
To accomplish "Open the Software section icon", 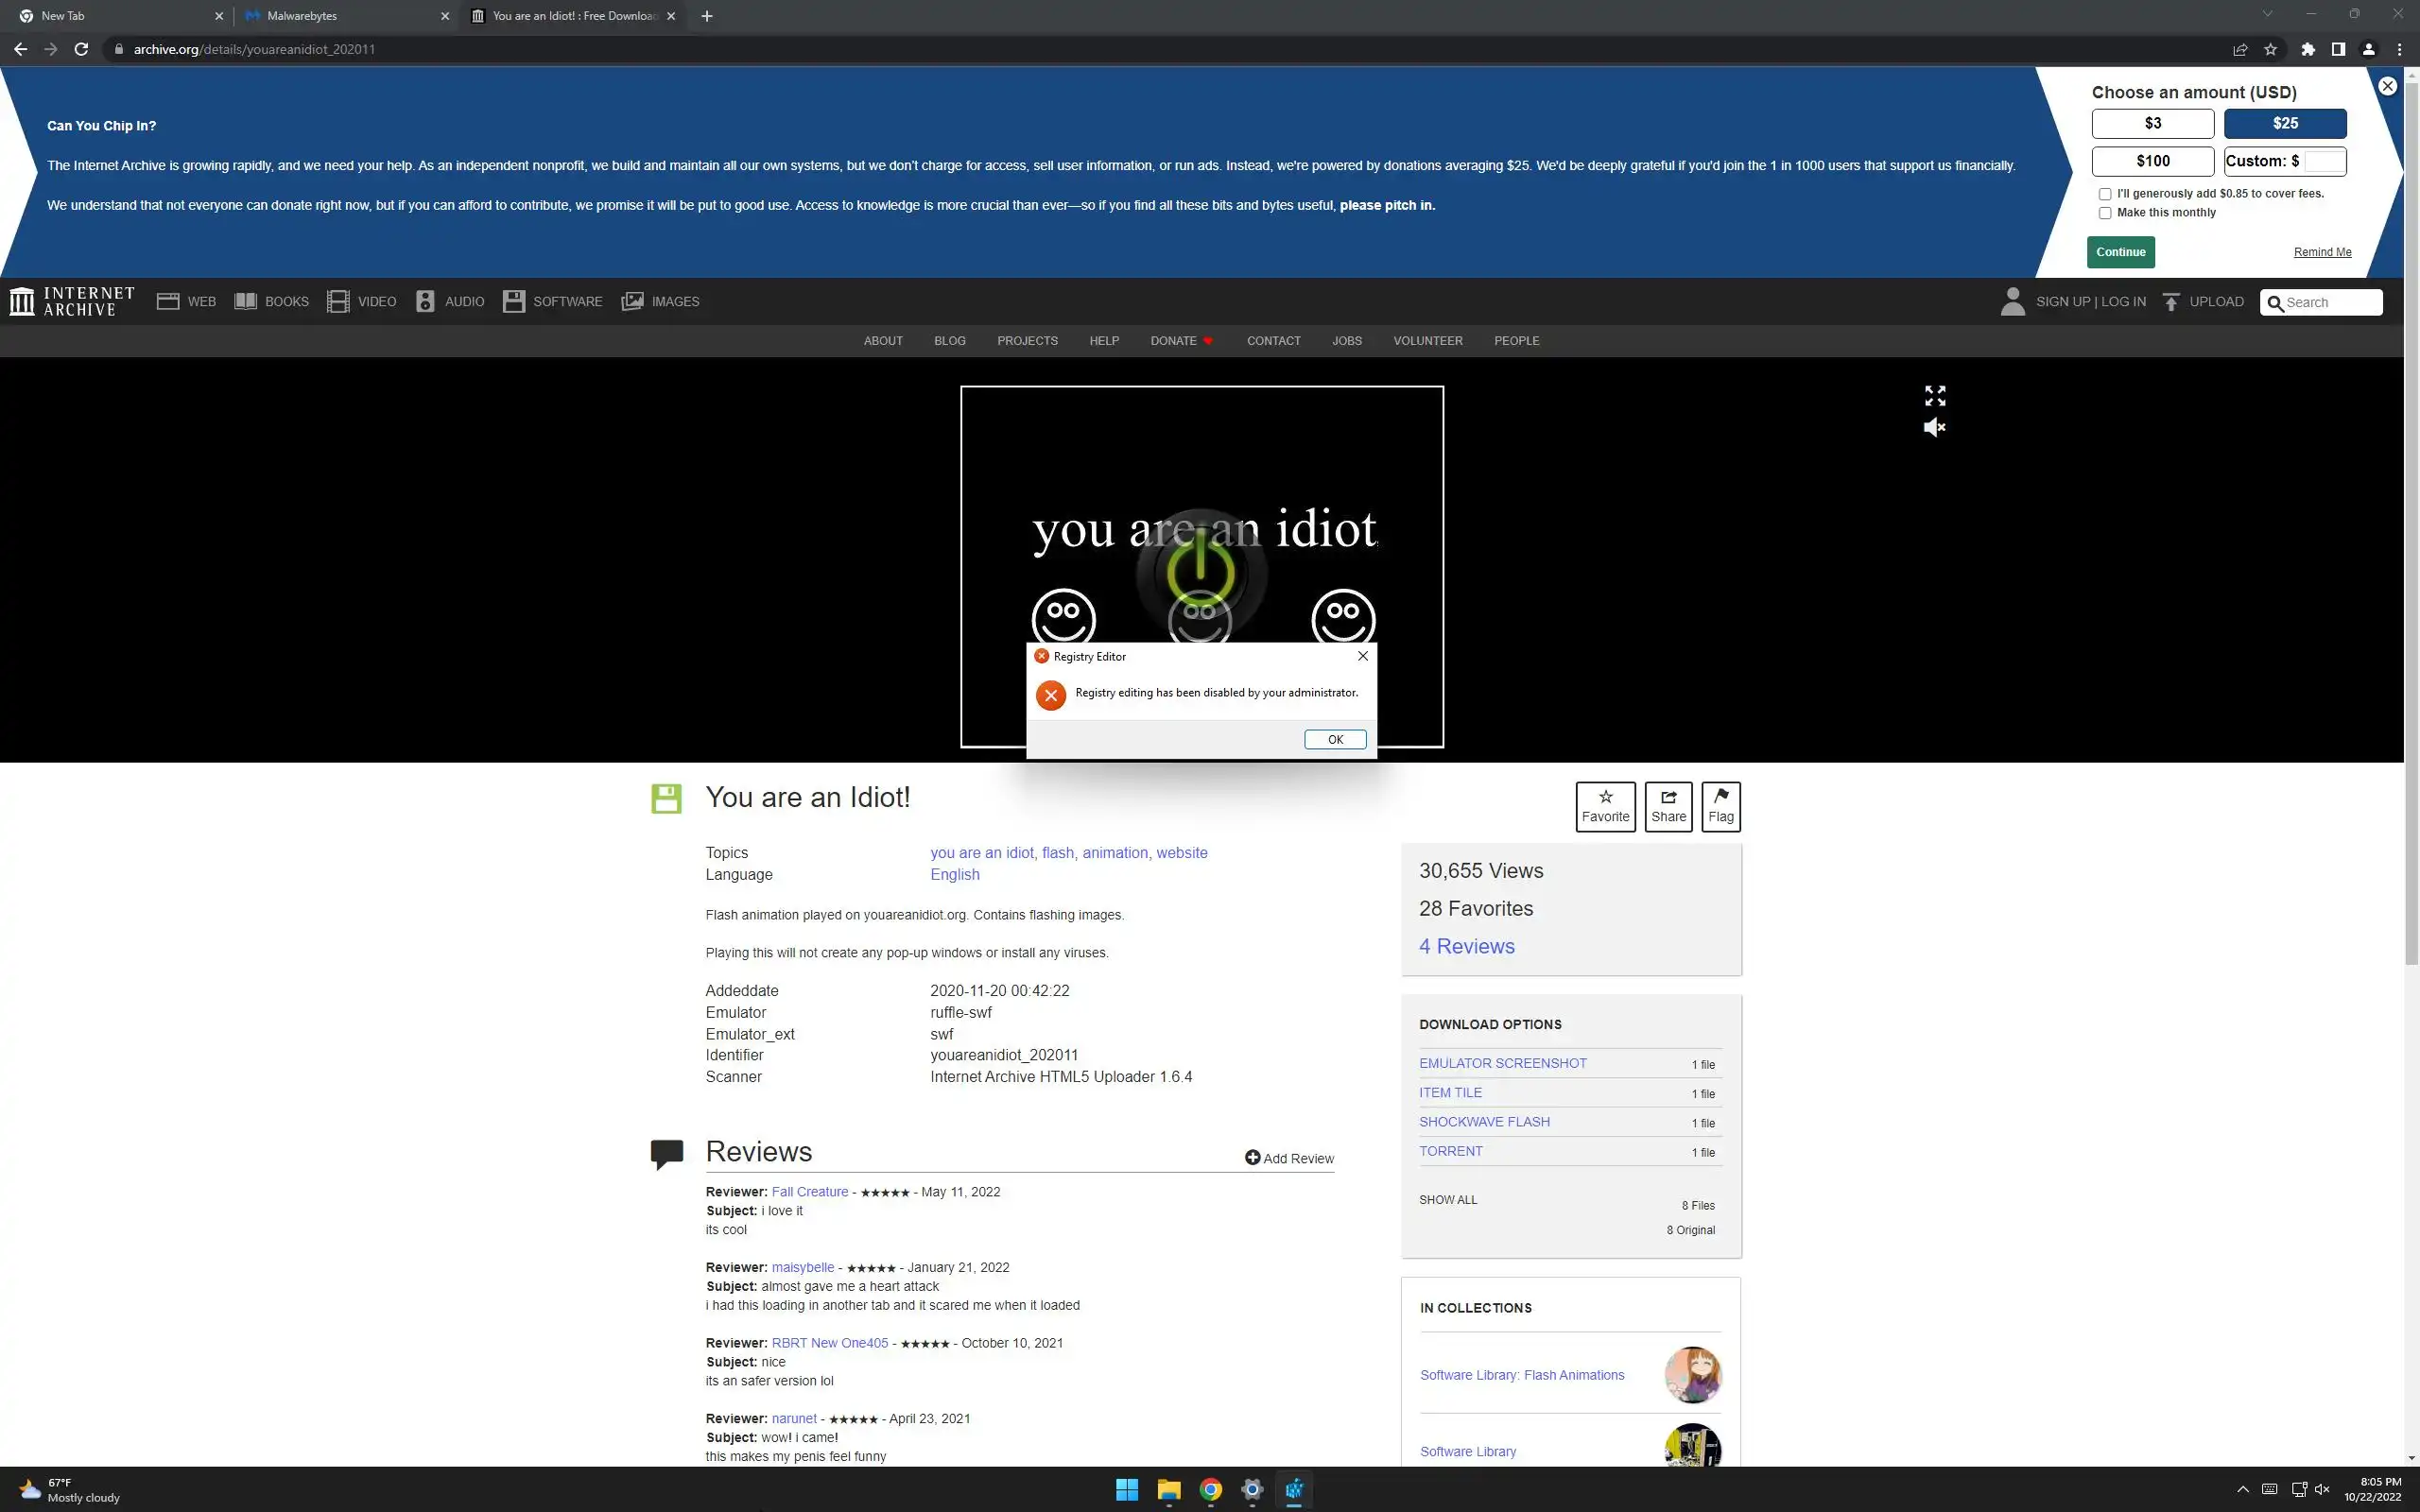I will (514, 301).
